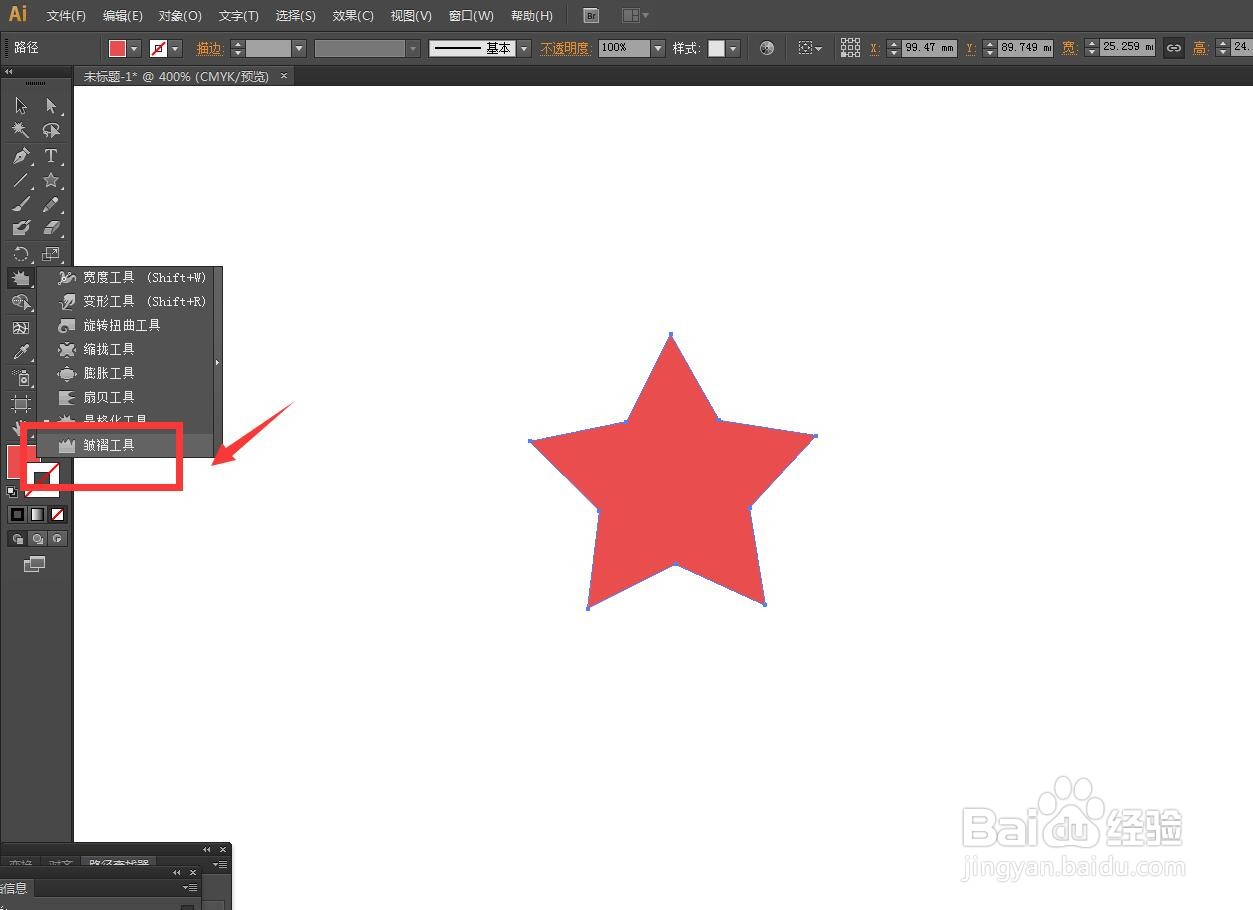This screenshot has width=1253, height=910.
Task: Open the 窗口 menu
Action: 470,15
